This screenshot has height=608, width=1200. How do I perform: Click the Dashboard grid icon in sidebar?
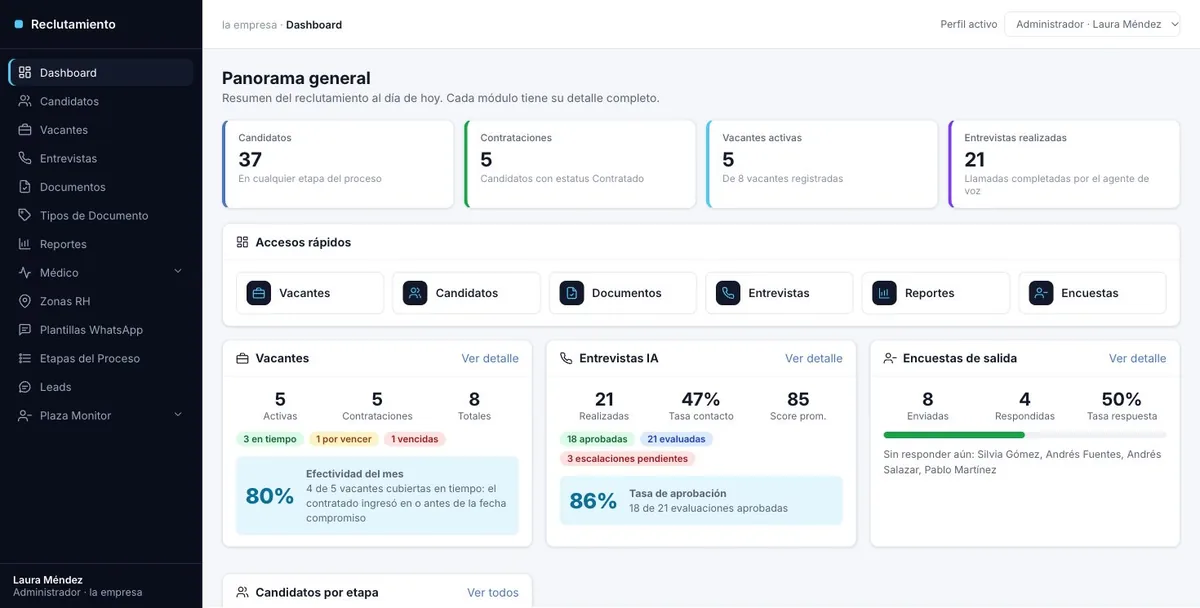point(25,72)
